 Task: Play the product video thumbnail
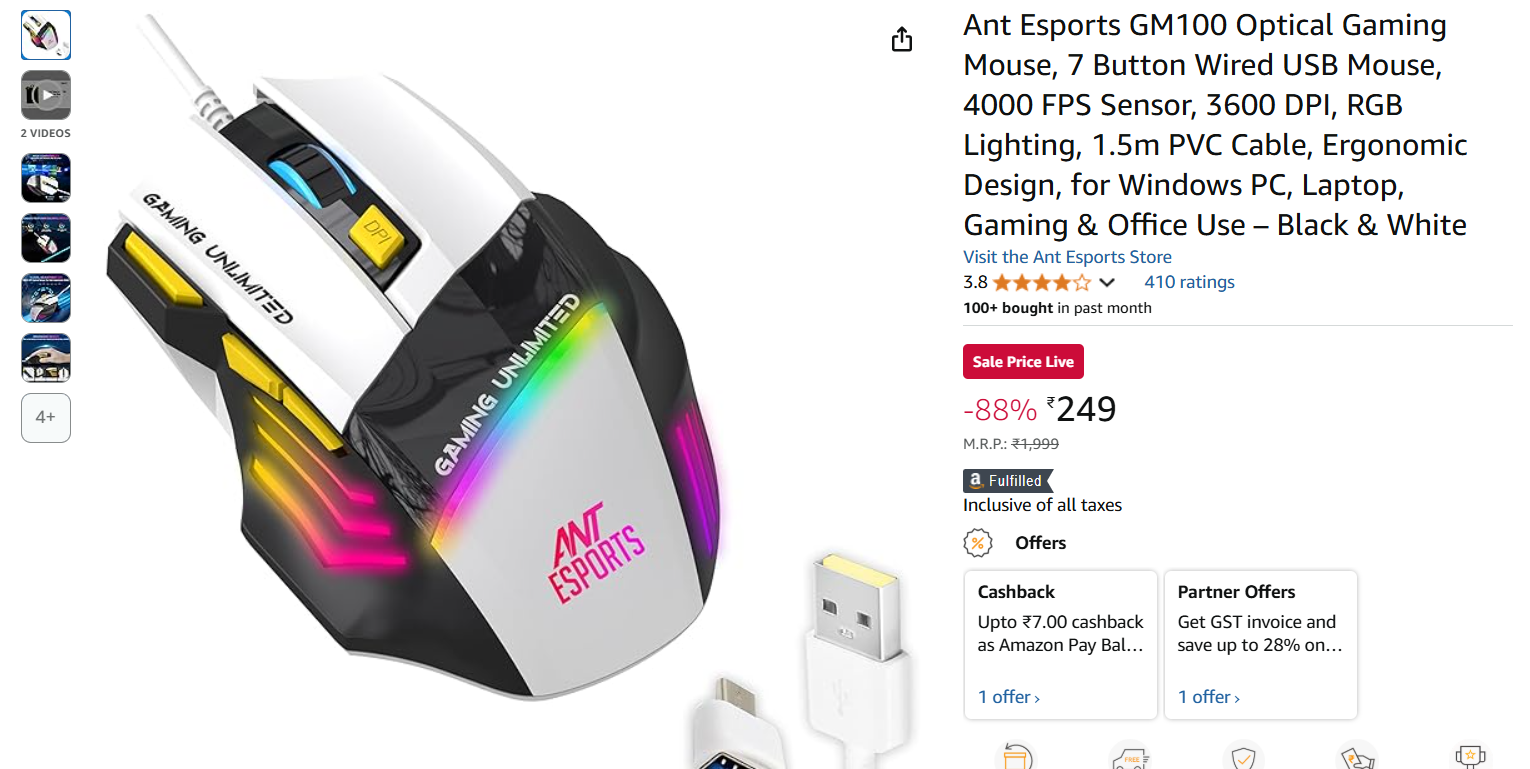pos(46,95)
